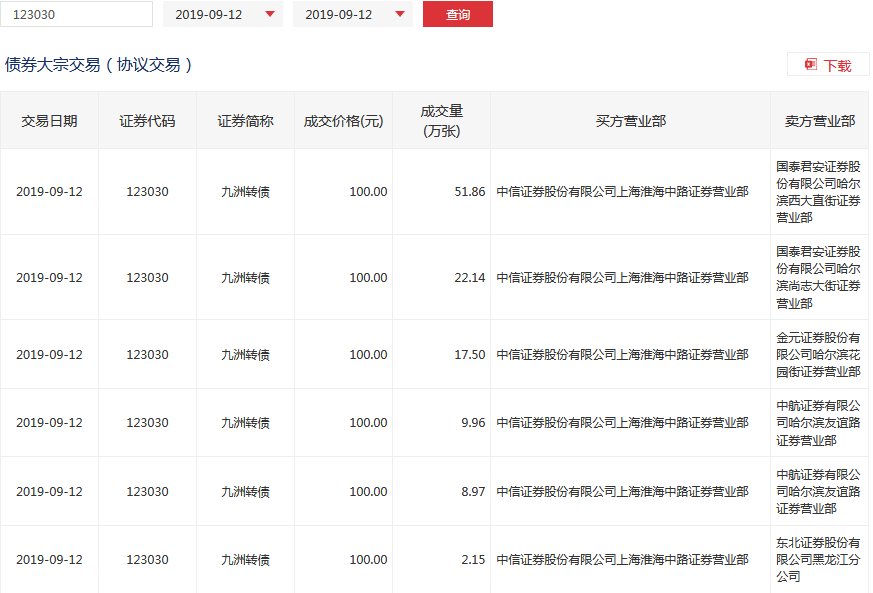Click the 买方营业部 column header
The width and height of the screenshot is (873, 593).
click(630, 121)
